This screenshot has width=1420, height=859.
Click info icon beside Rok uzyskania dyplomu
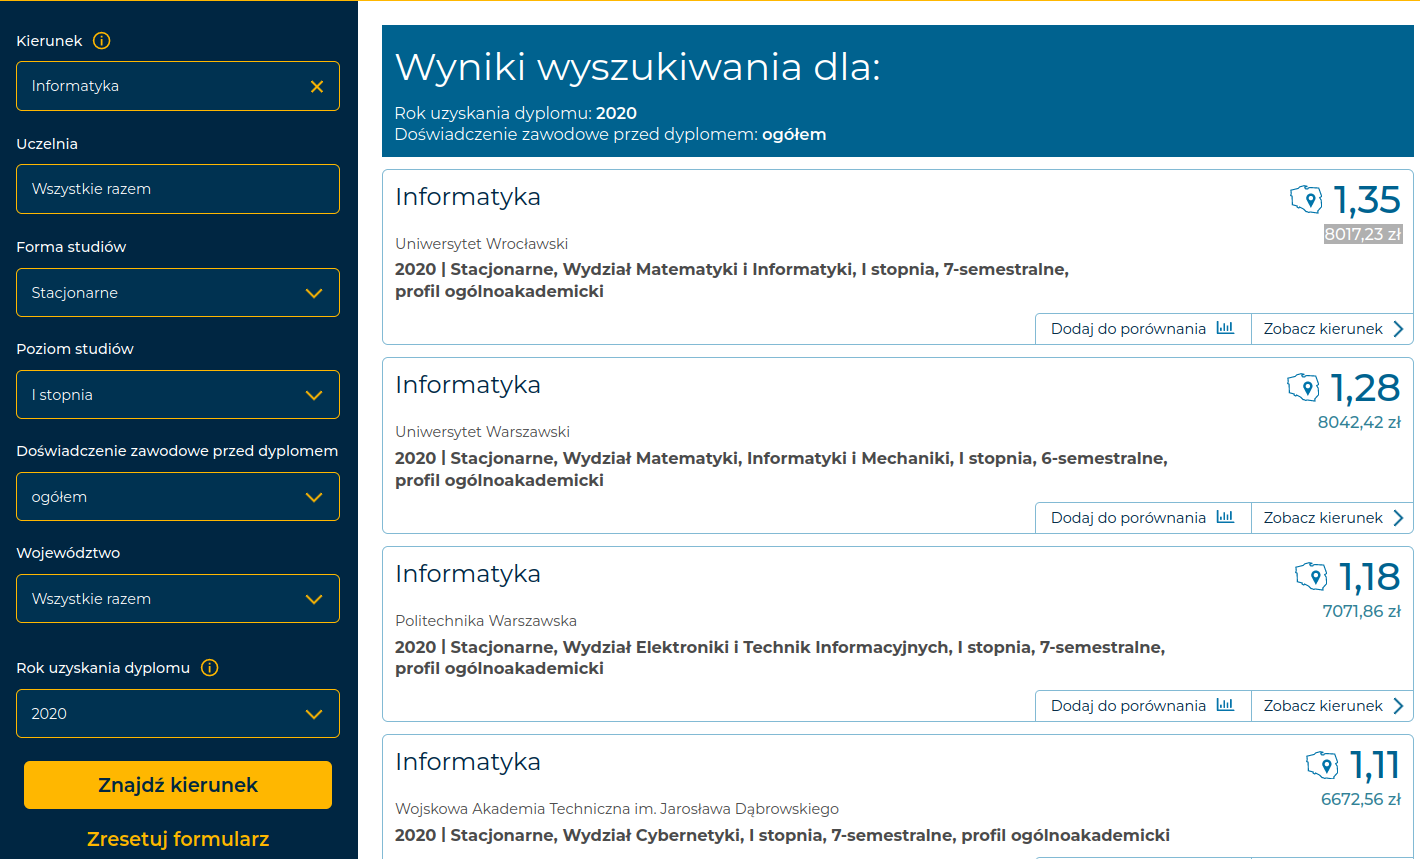210,668
